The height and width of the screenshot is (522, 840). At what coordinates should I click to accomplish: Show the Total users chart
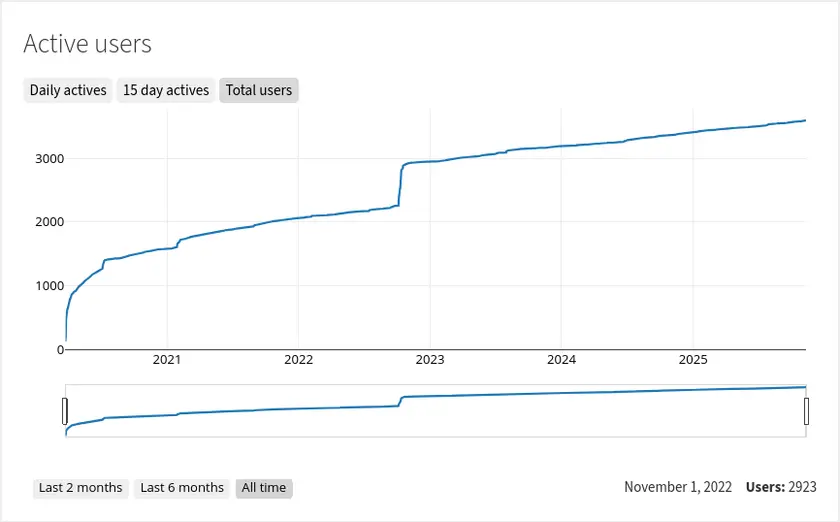coord(259,90)
